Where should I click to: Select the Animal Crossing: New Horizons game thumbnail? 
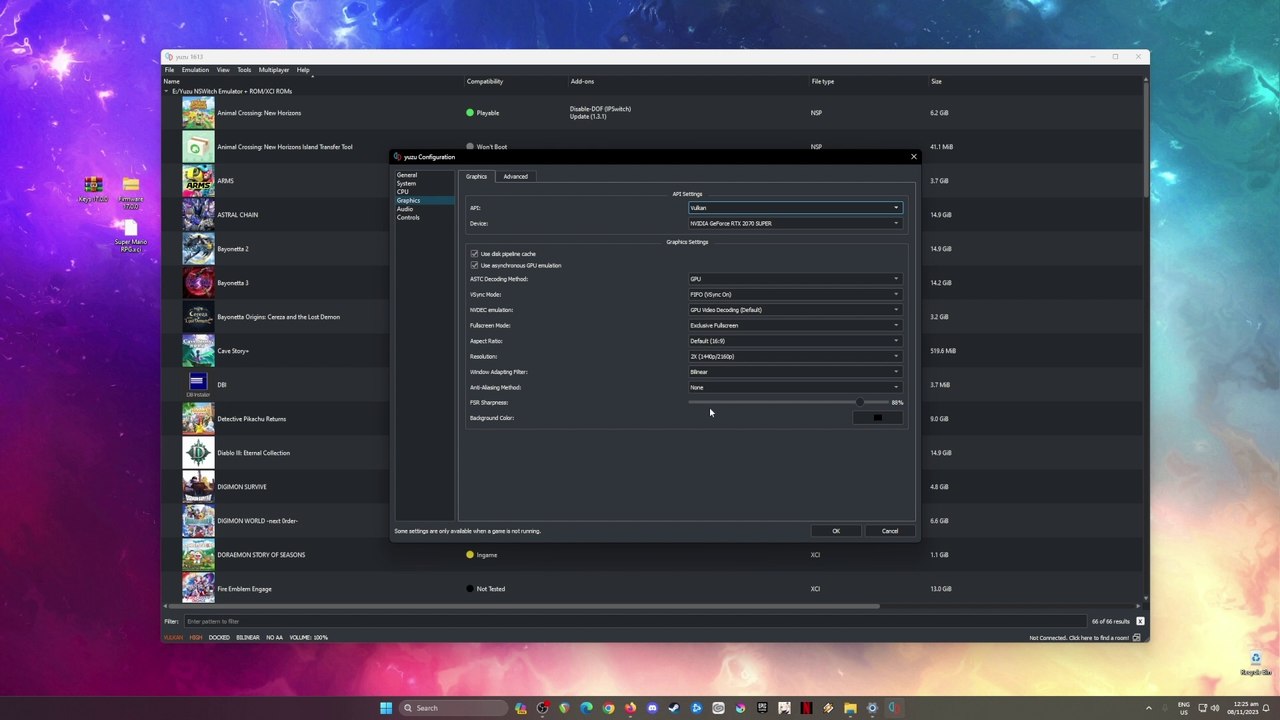(198, 113)
